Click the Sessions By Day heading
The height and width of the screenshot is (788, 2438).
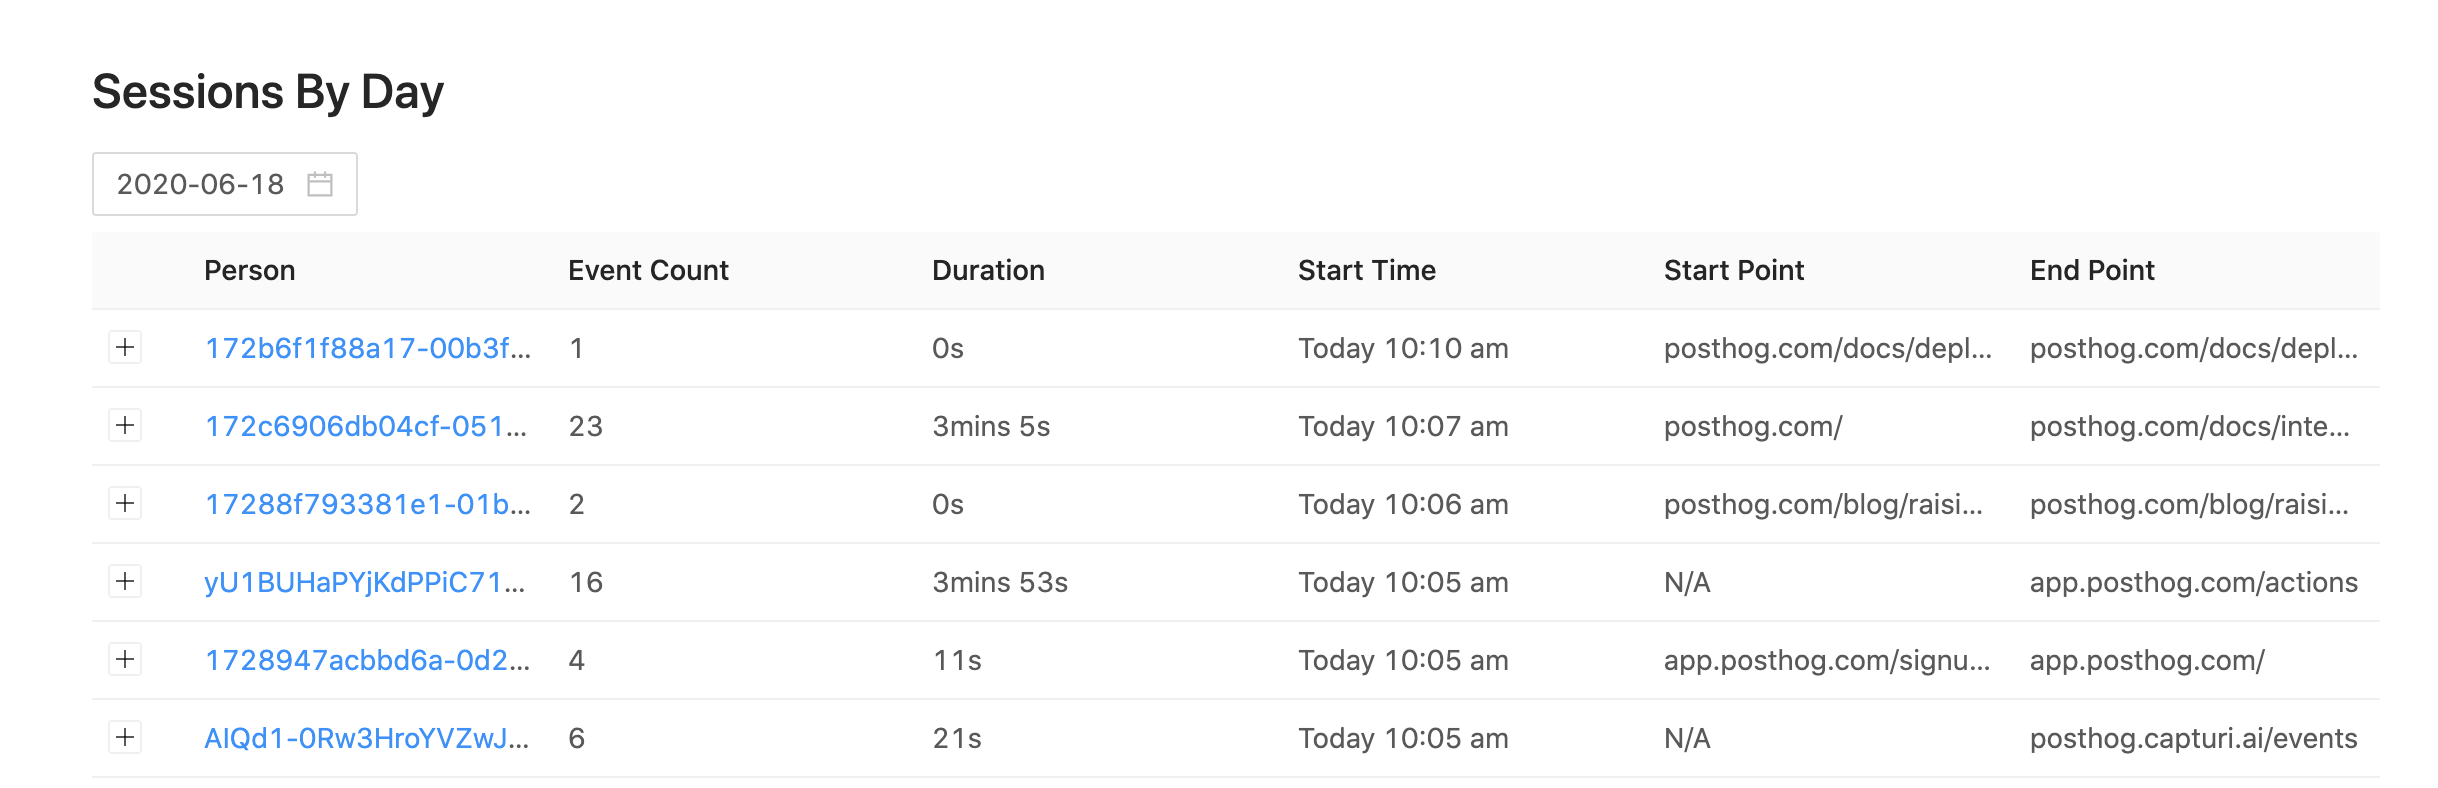(268, 91)
